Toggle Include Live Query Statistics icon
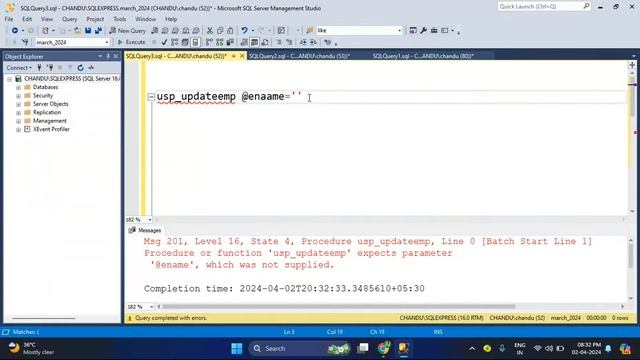 pos(220,42)
